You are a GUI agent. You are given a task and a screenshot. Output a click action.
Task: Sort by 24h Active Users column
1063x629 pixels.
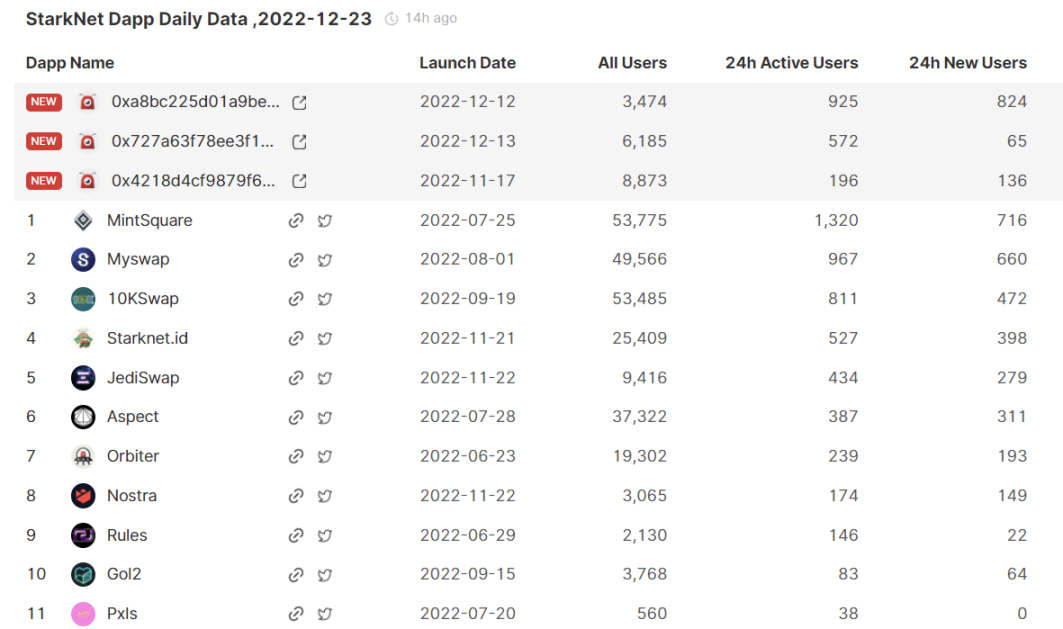click(x=791, y=63)
